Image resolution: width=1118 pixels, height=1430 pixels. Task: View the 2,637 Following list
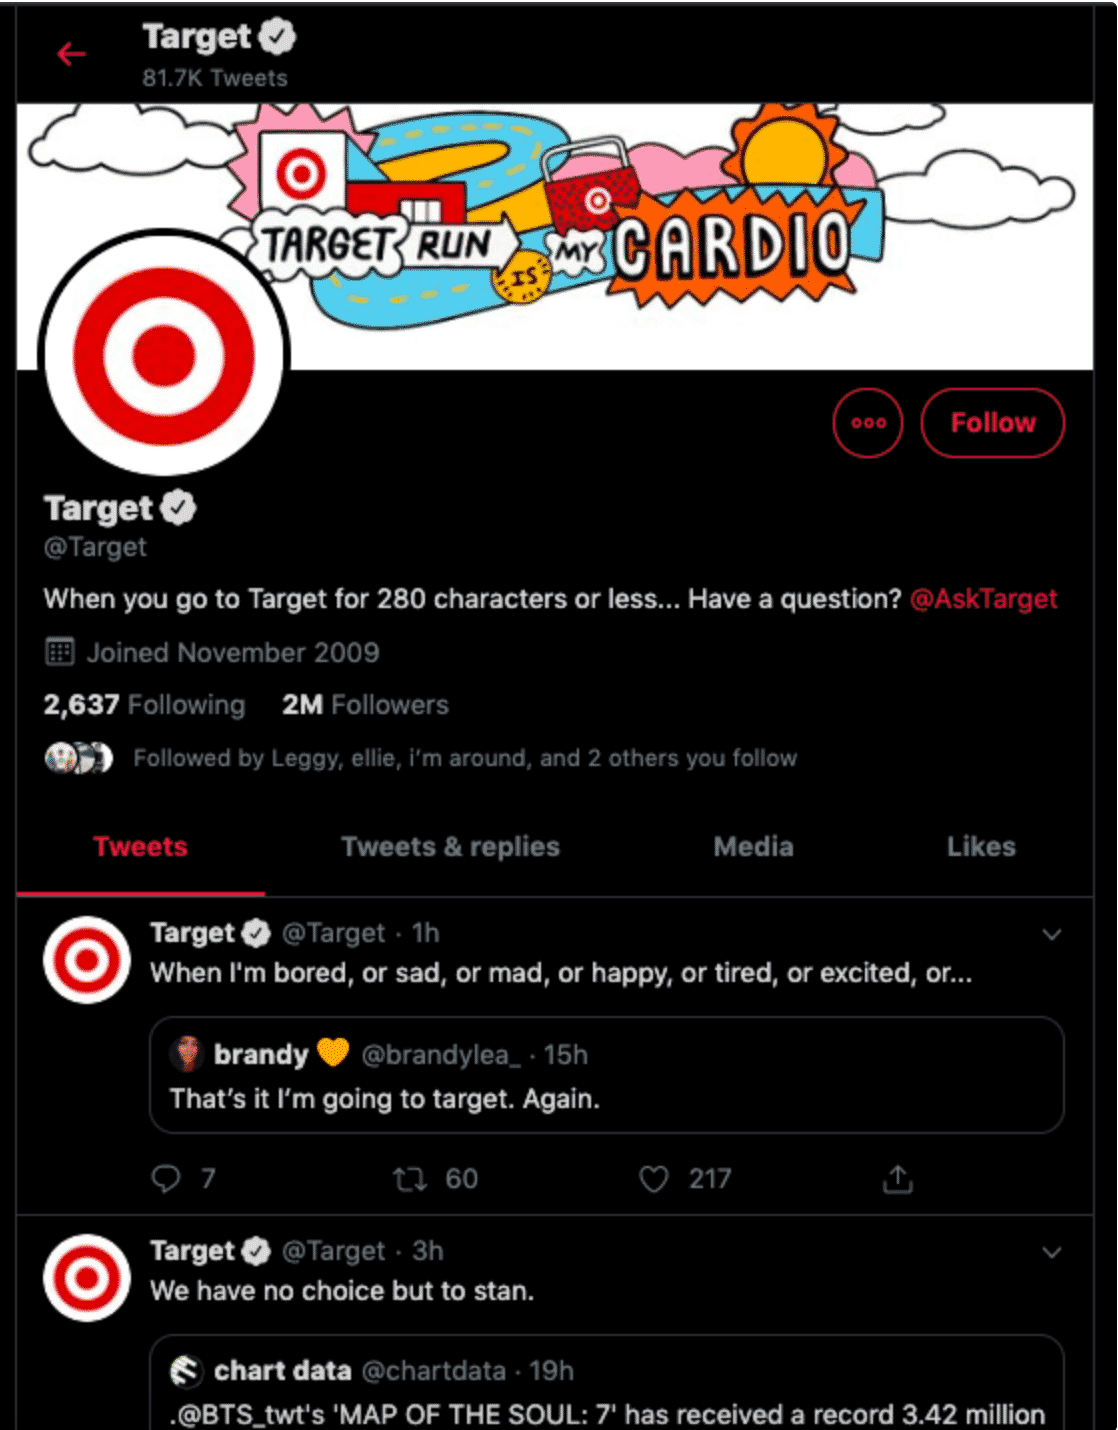pyautogui.click(x=144, y=705)
